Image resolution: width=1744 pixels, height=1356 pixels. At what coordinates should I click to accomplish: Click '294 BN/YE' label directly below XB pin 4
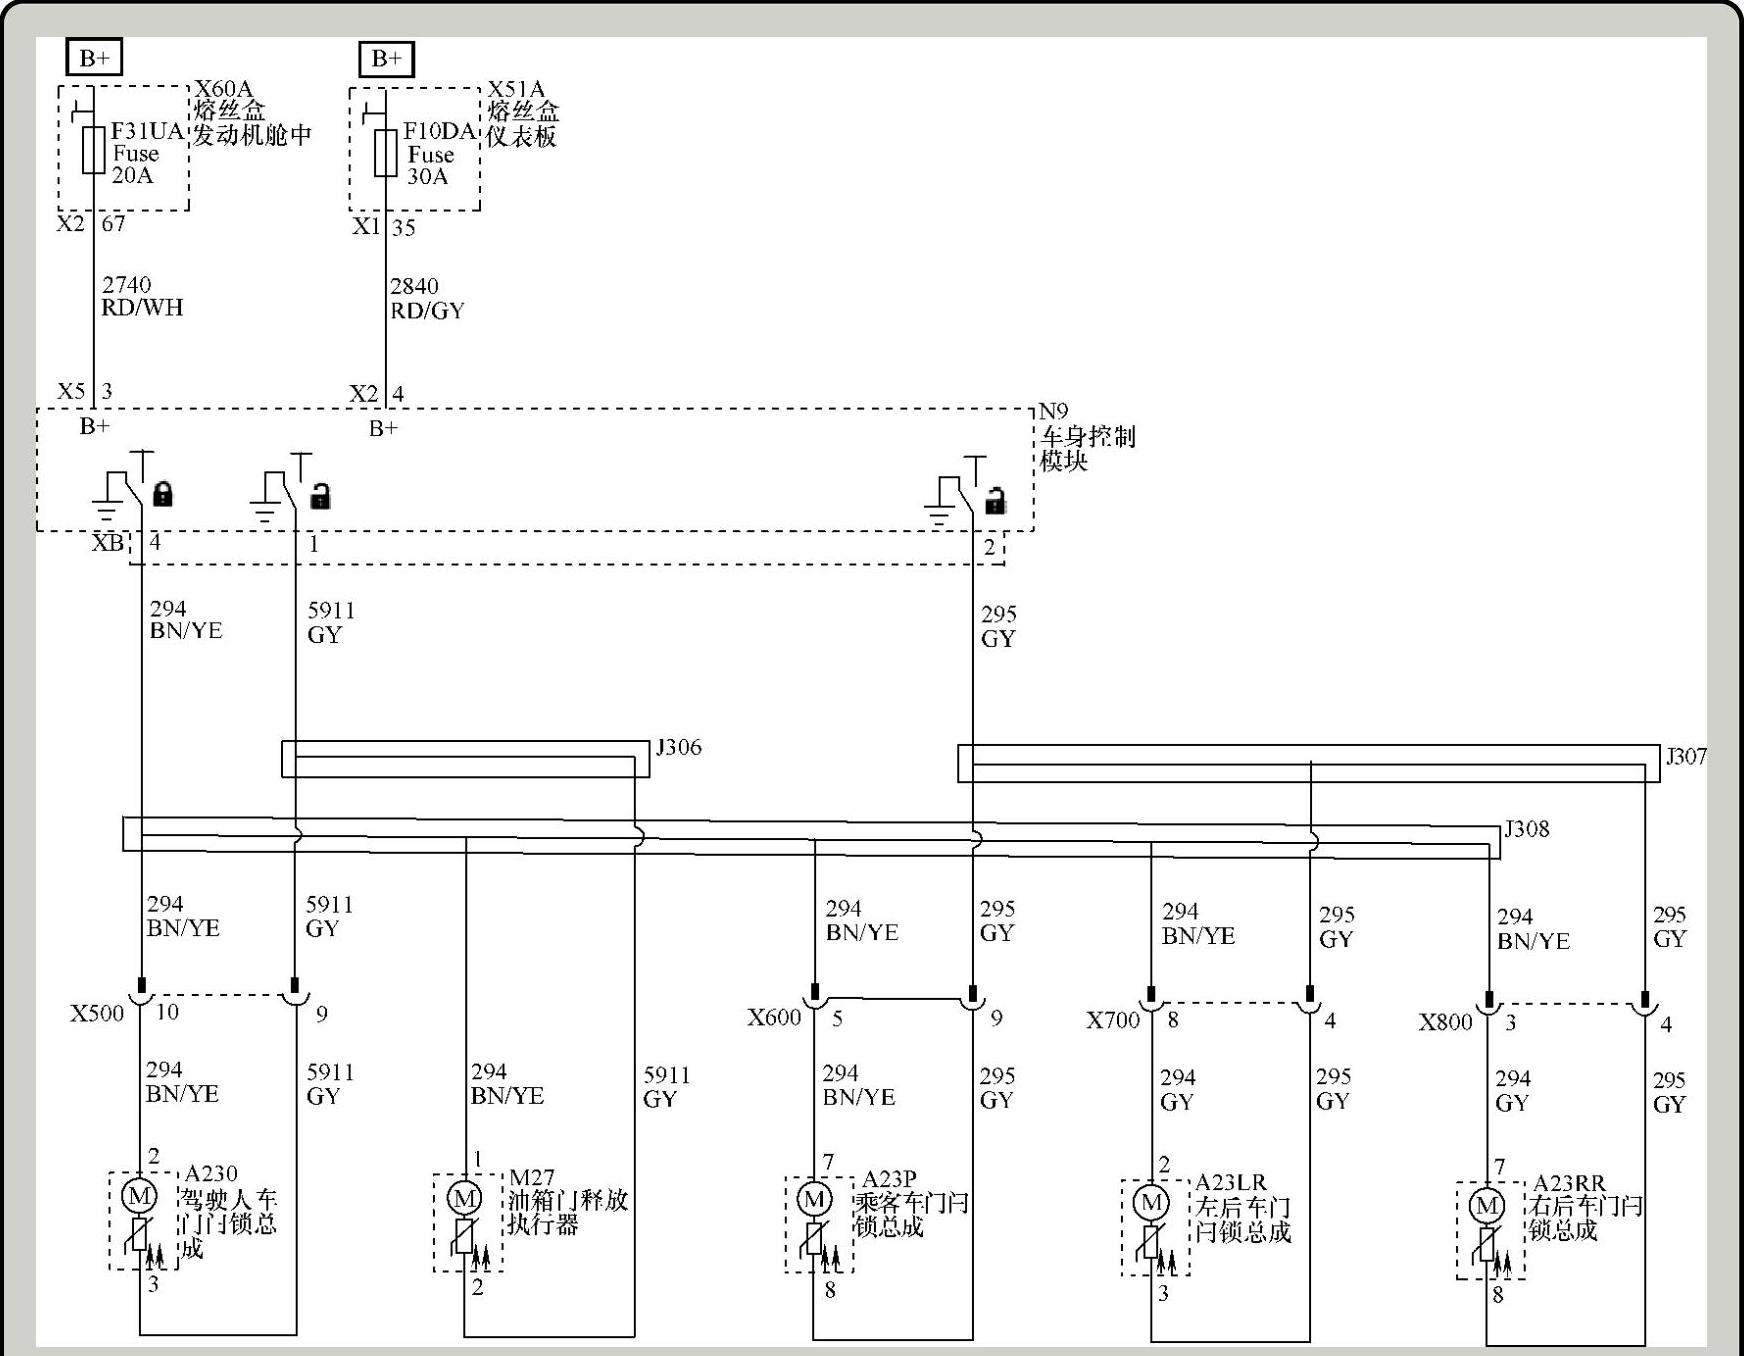[x=186, y=619]
